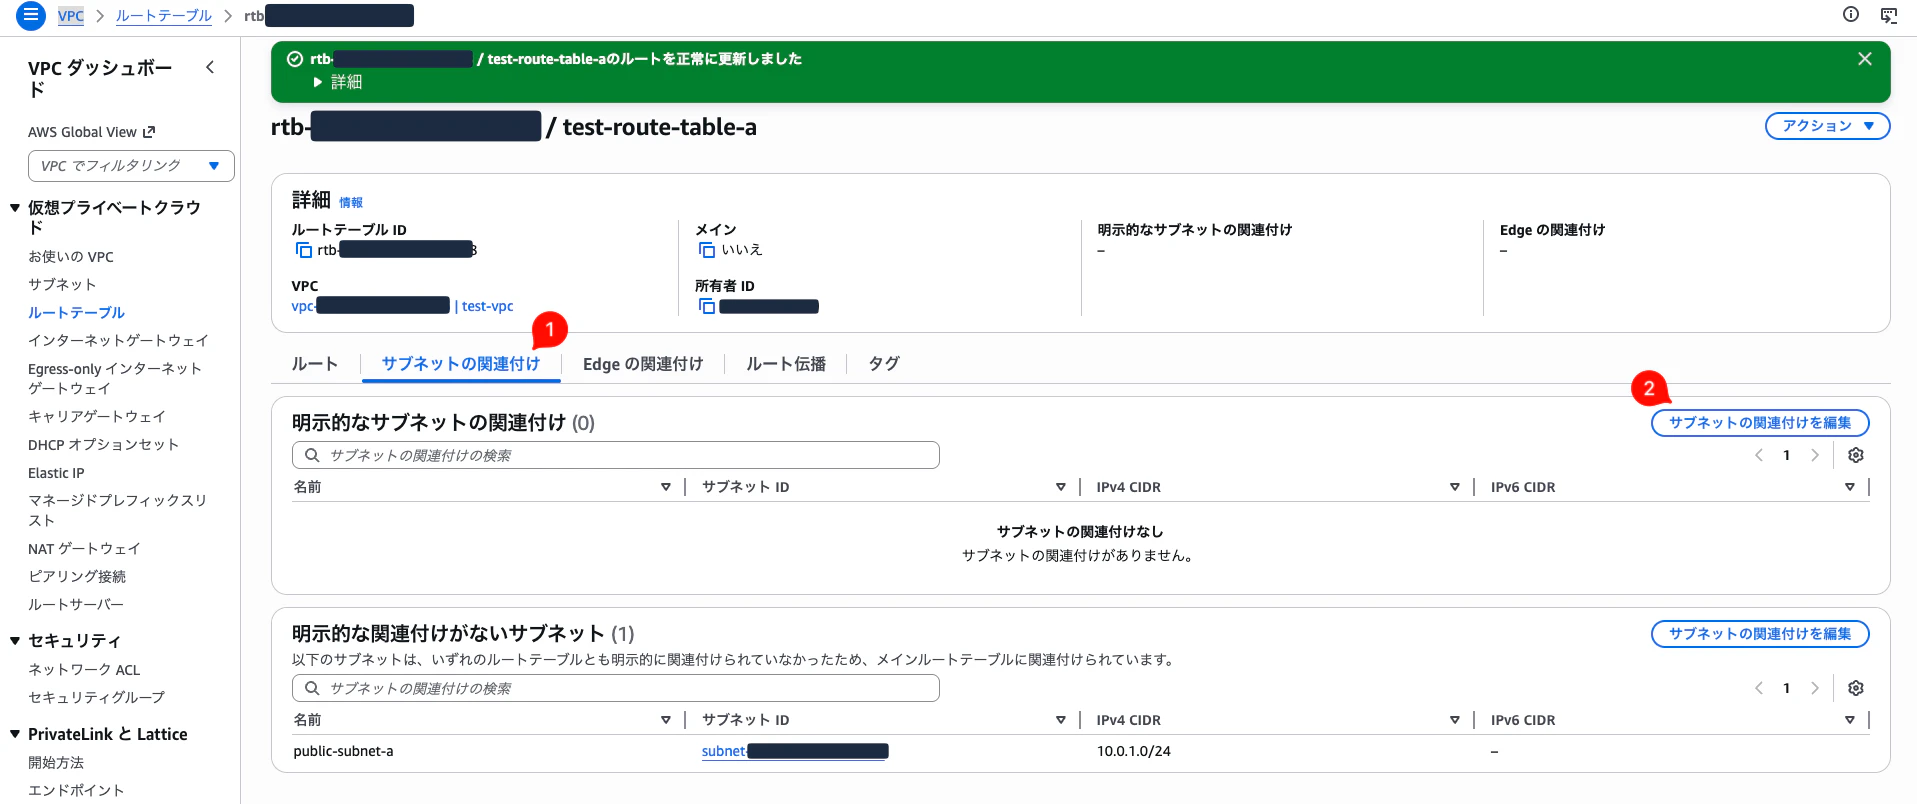Collapse 仮想プライベートクラウド section
The height and width of the screenshot is (804, 1917).
(x=15, y=208)
